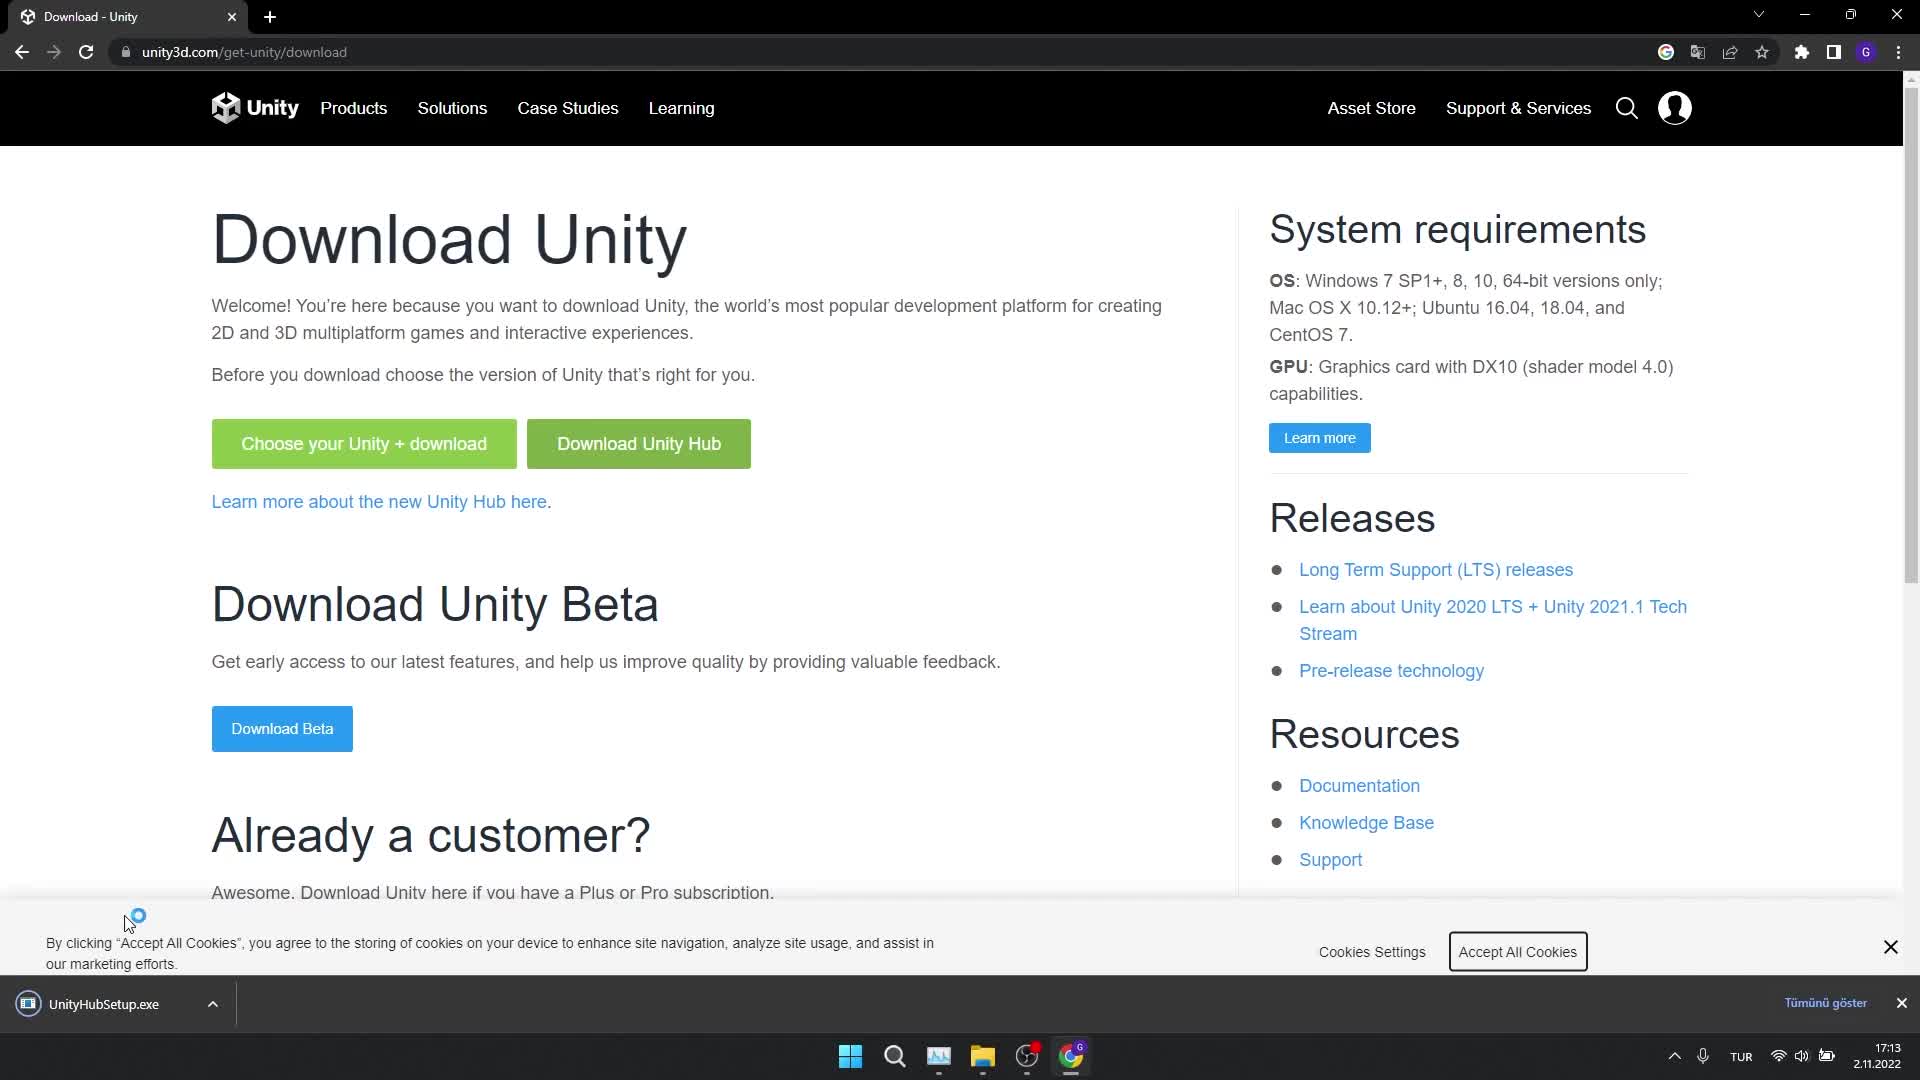
Task: Go back with browser back arrow
Action: [x=22, y=52]
